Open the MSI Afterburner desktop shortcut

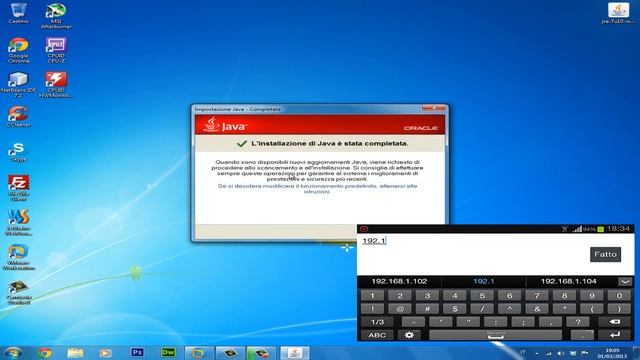pos(56,16)
